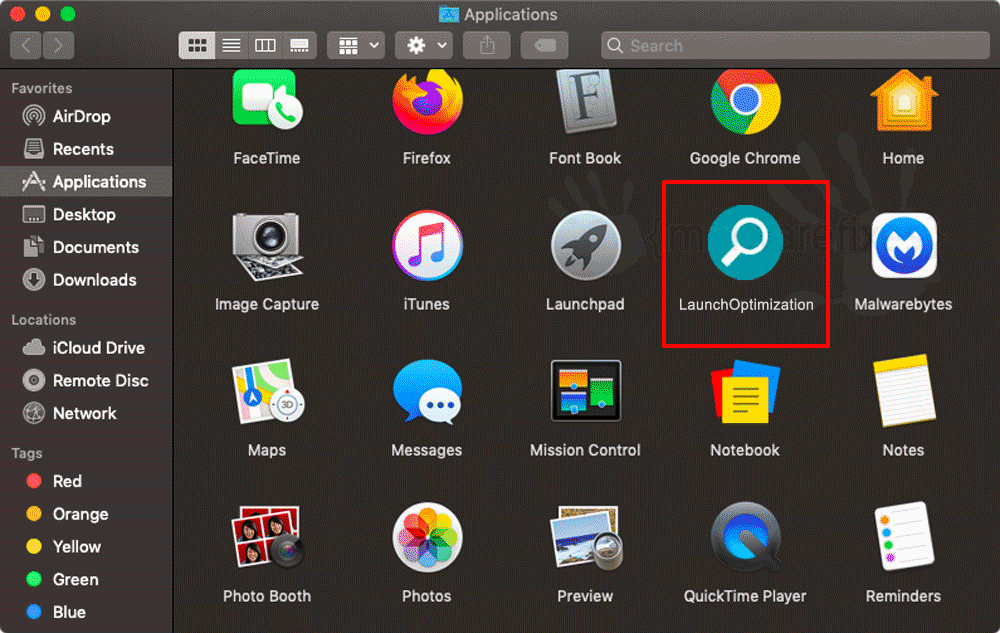1000x633 pixels.
Task: Select the Font Book app icon
Action: pyautogui.click(x=585, y=101)
